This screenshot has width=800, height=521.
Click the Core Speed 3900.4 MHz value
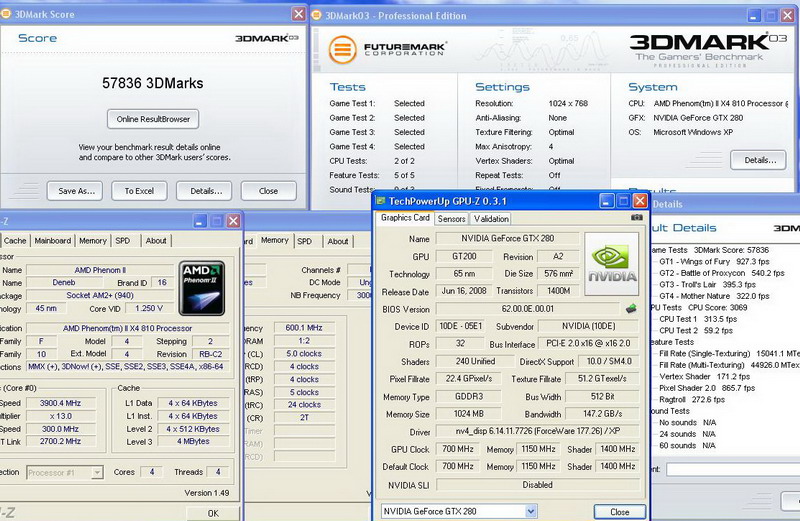click(x=60, y=403)
